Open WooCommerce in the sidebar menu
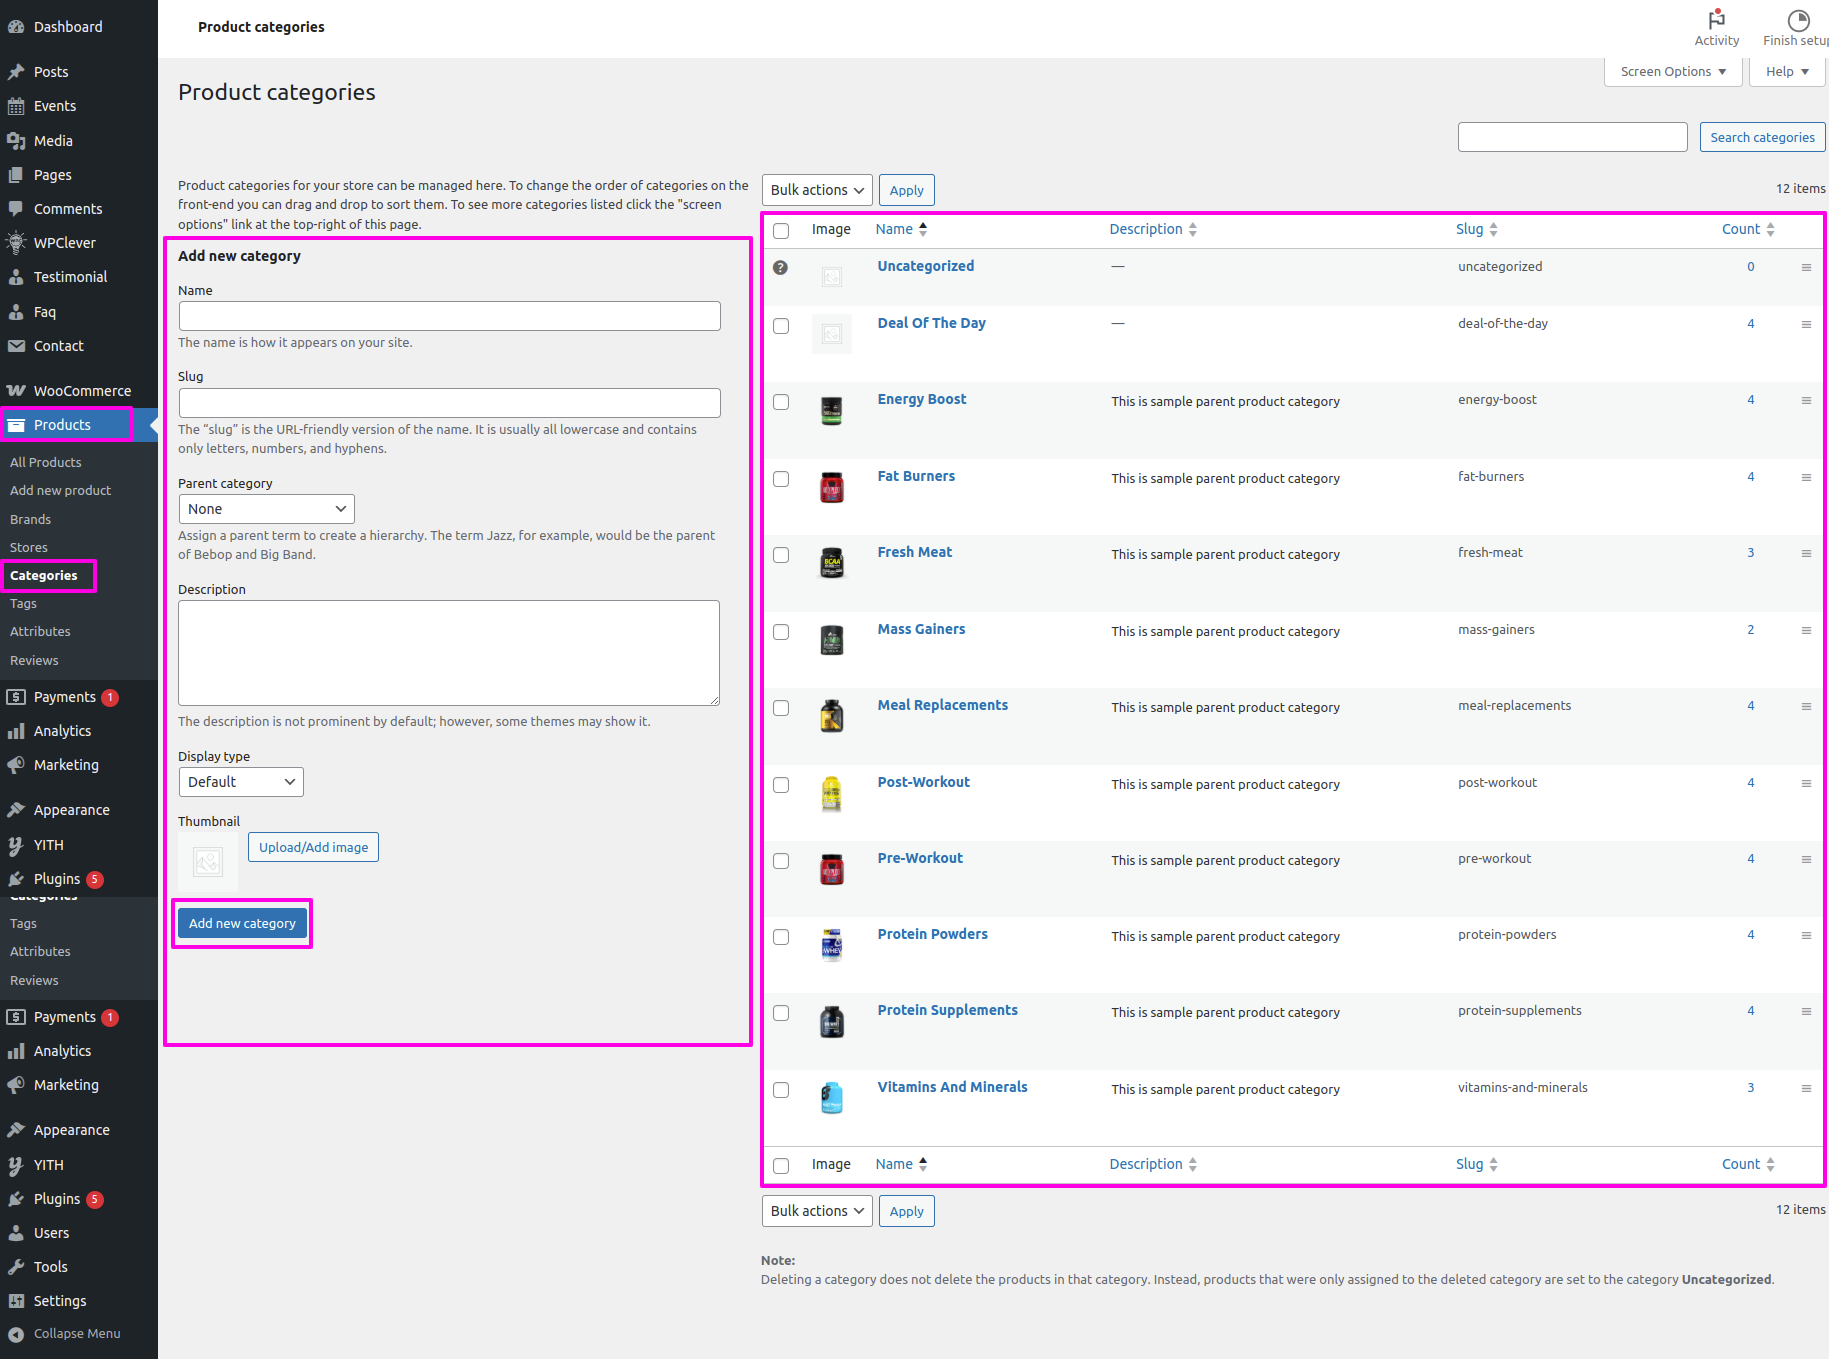The height and width of the screenshot is (1359, 1829). tap(82, 391)
